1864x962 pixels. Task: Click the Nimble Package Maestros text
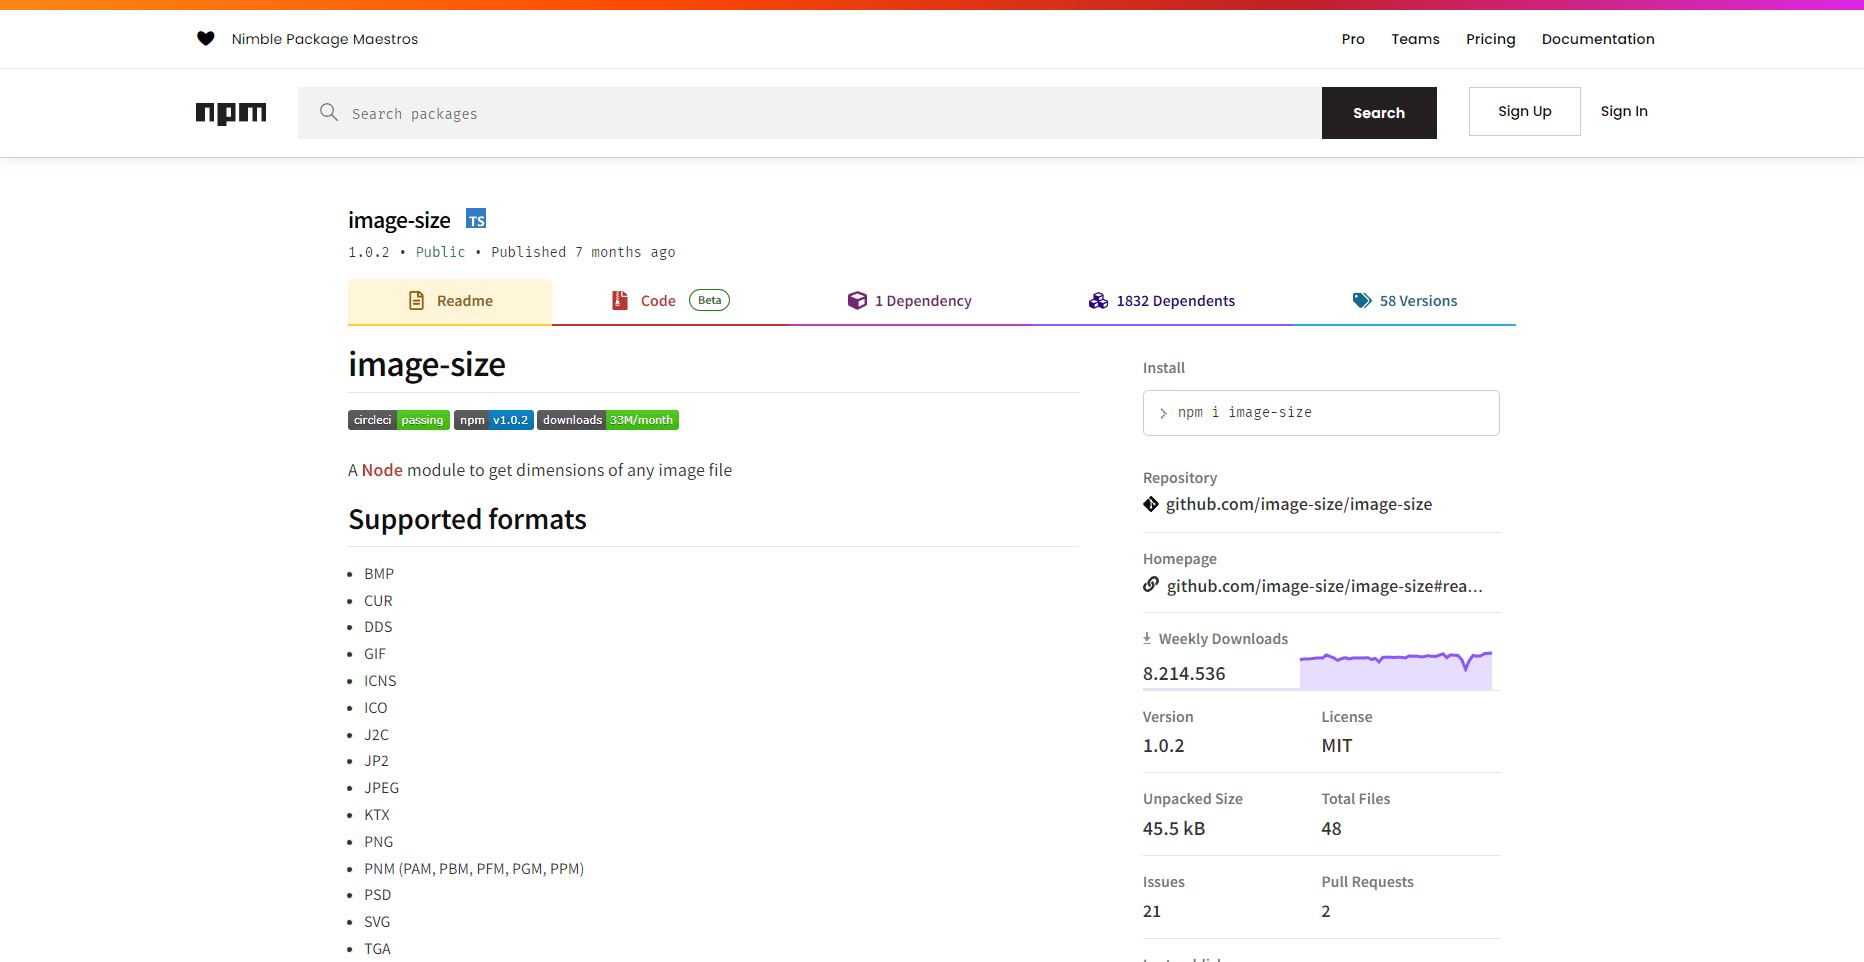click(325, 39)
